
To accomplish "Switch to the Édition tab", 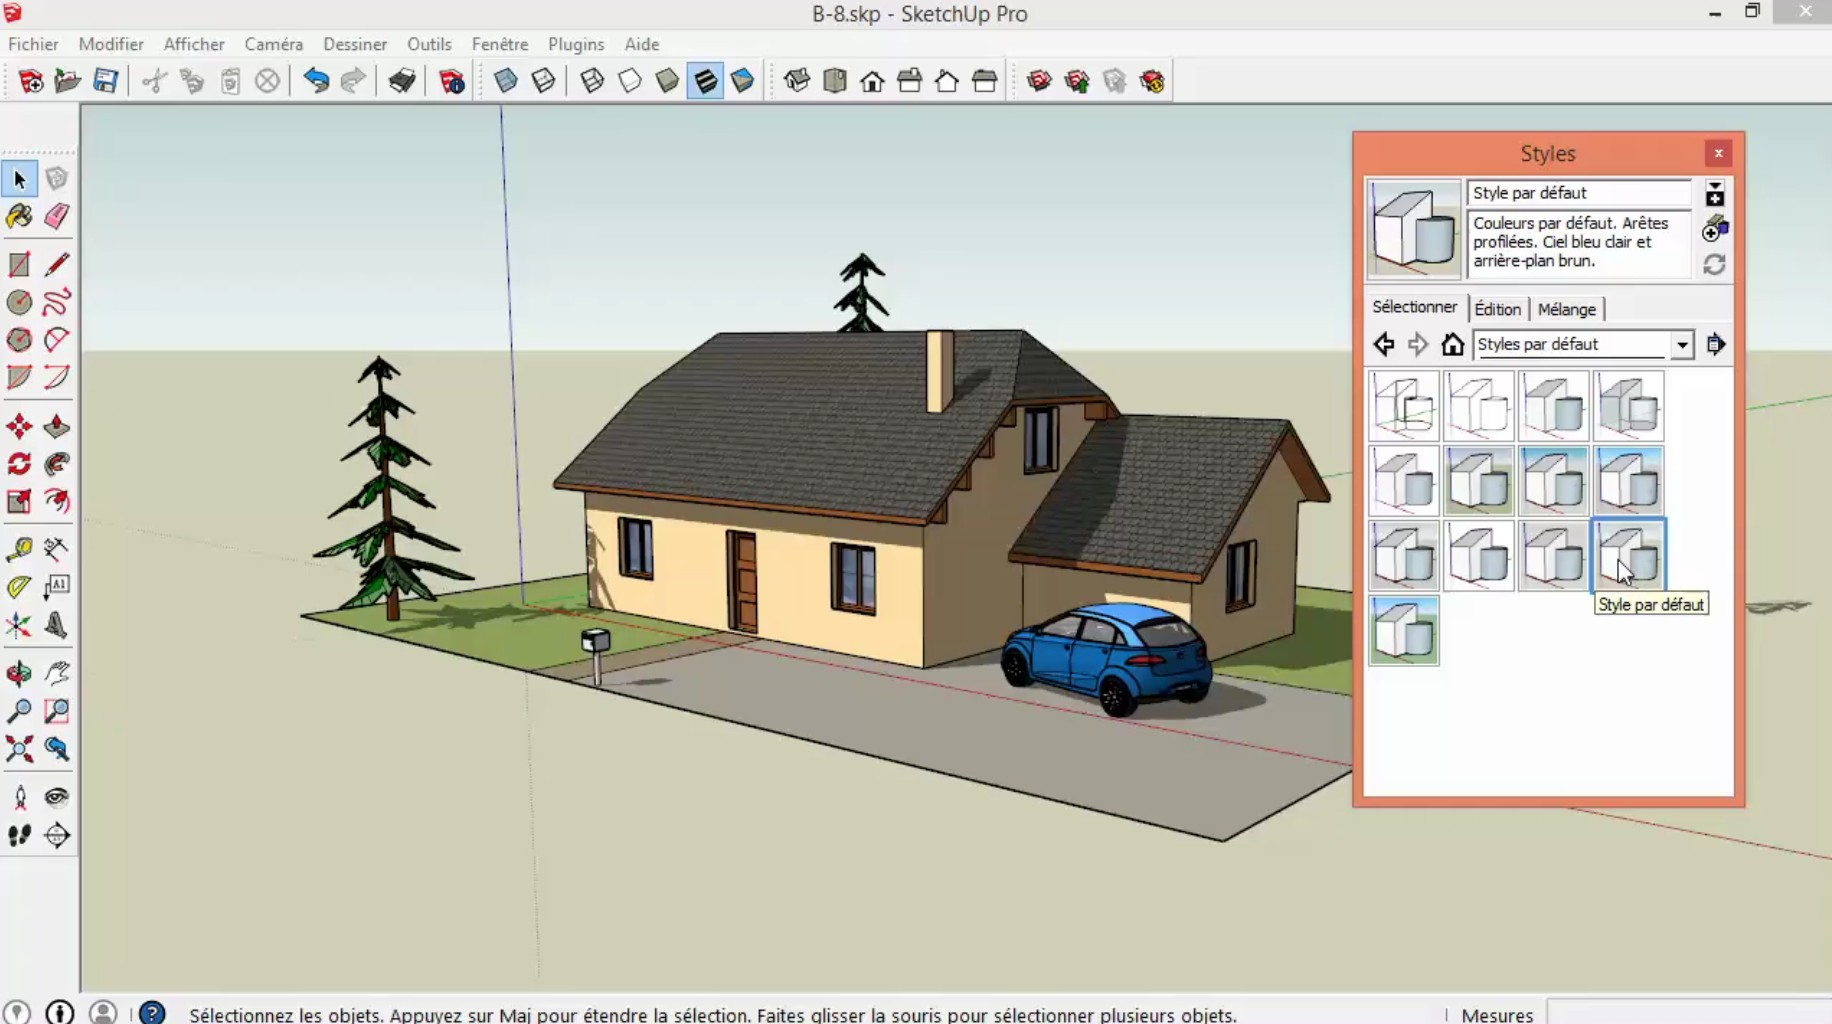I will [x=1497, y=309].
